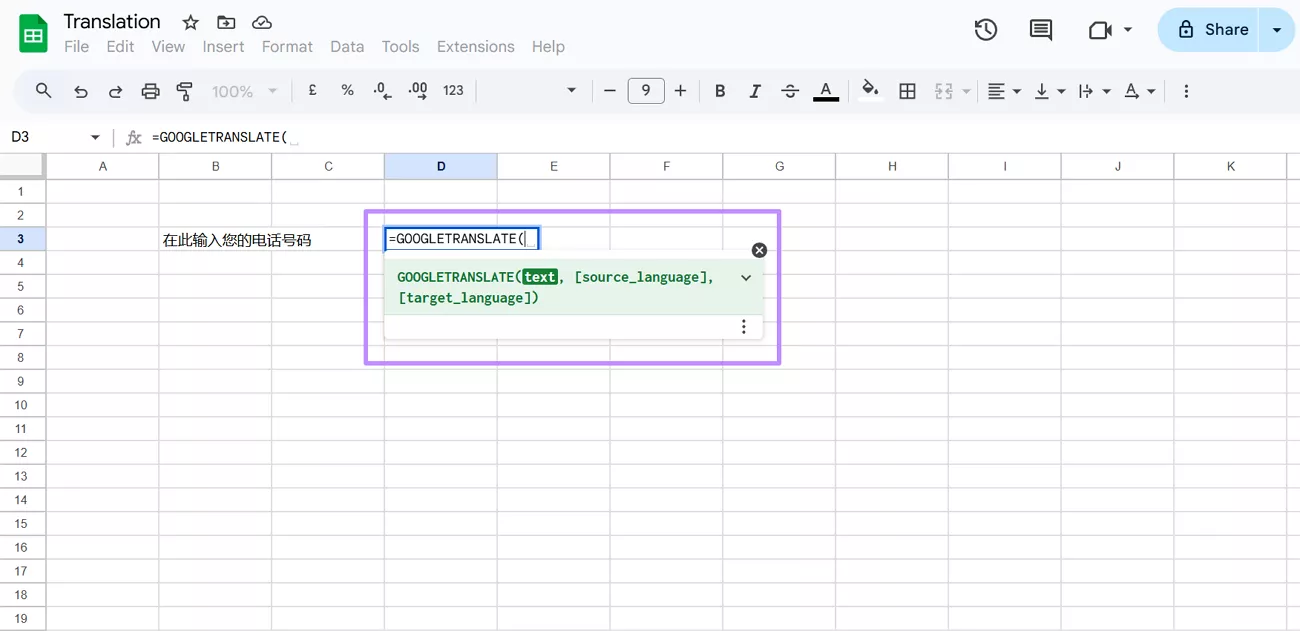Select the Paint format roller
The width and height of the screenshot is (1300, 631).
click(184, 91)
